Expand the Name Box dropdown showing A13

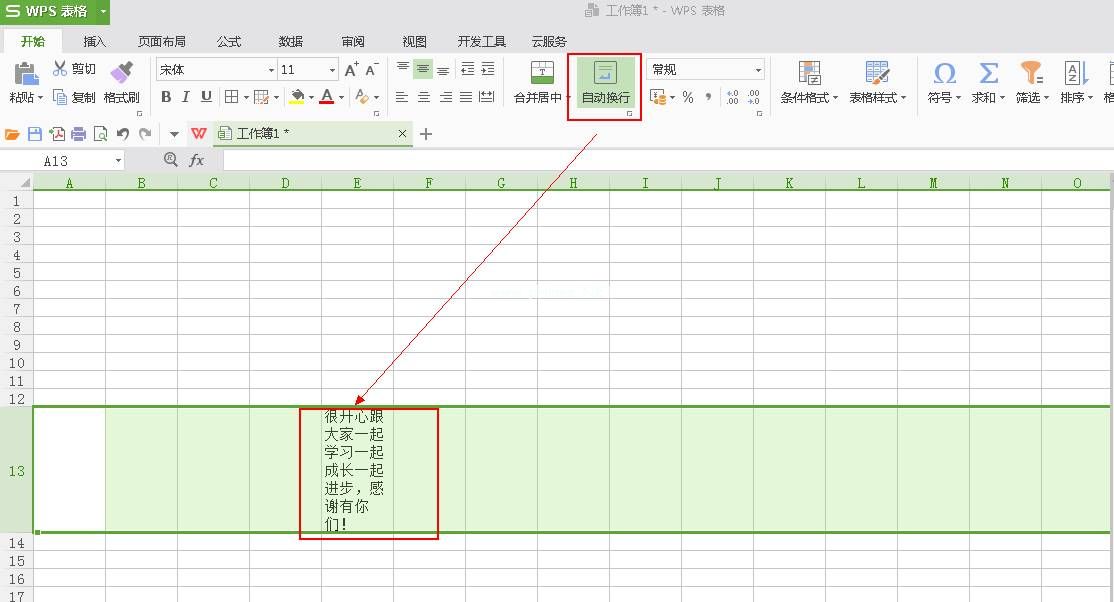click(118, 161)
